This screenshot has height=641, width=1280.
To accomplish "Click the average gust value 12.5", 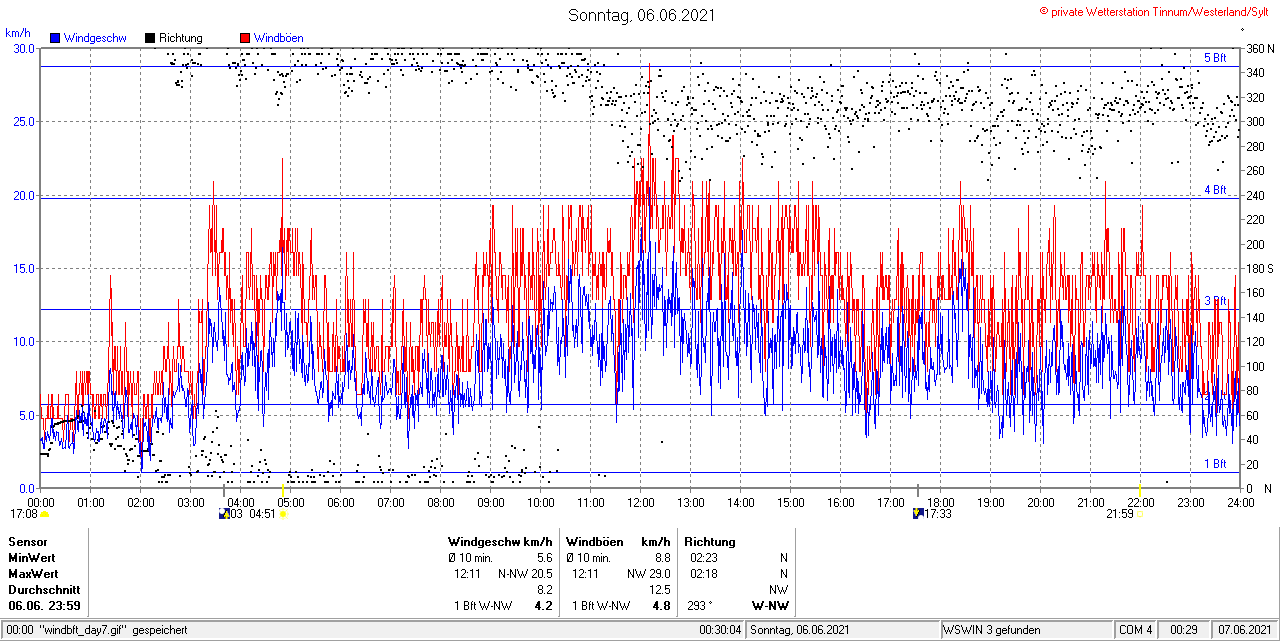I will (x=659, y=590).
